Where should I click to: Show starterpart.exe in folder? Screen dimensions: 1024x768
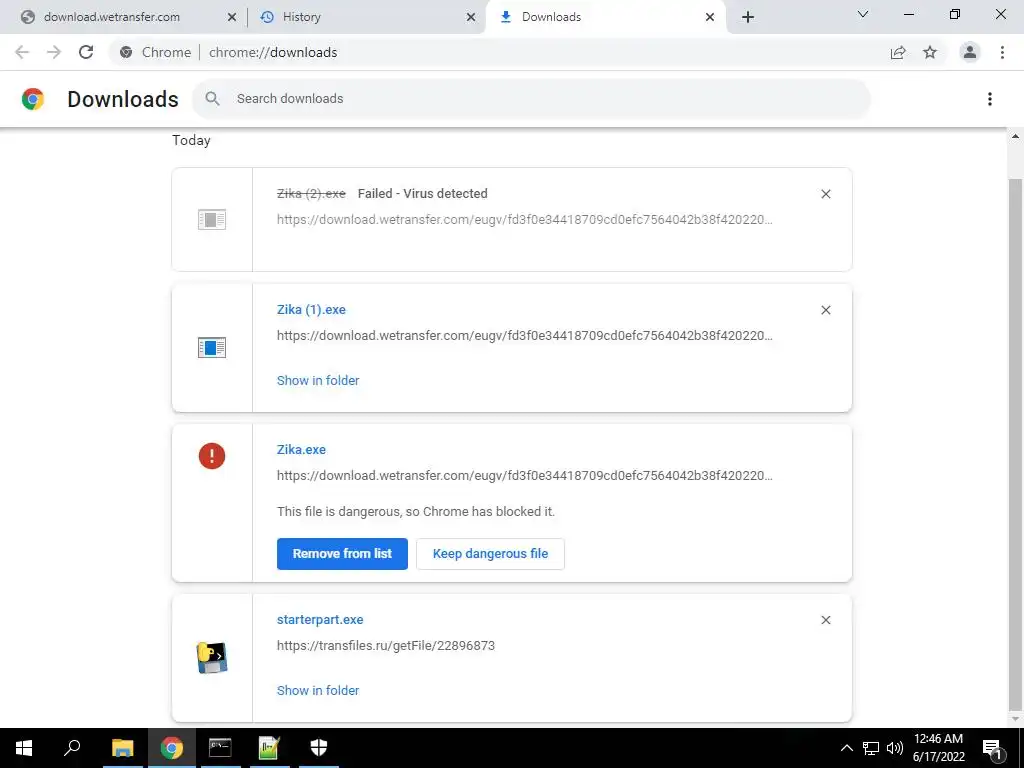coord(318,690)
